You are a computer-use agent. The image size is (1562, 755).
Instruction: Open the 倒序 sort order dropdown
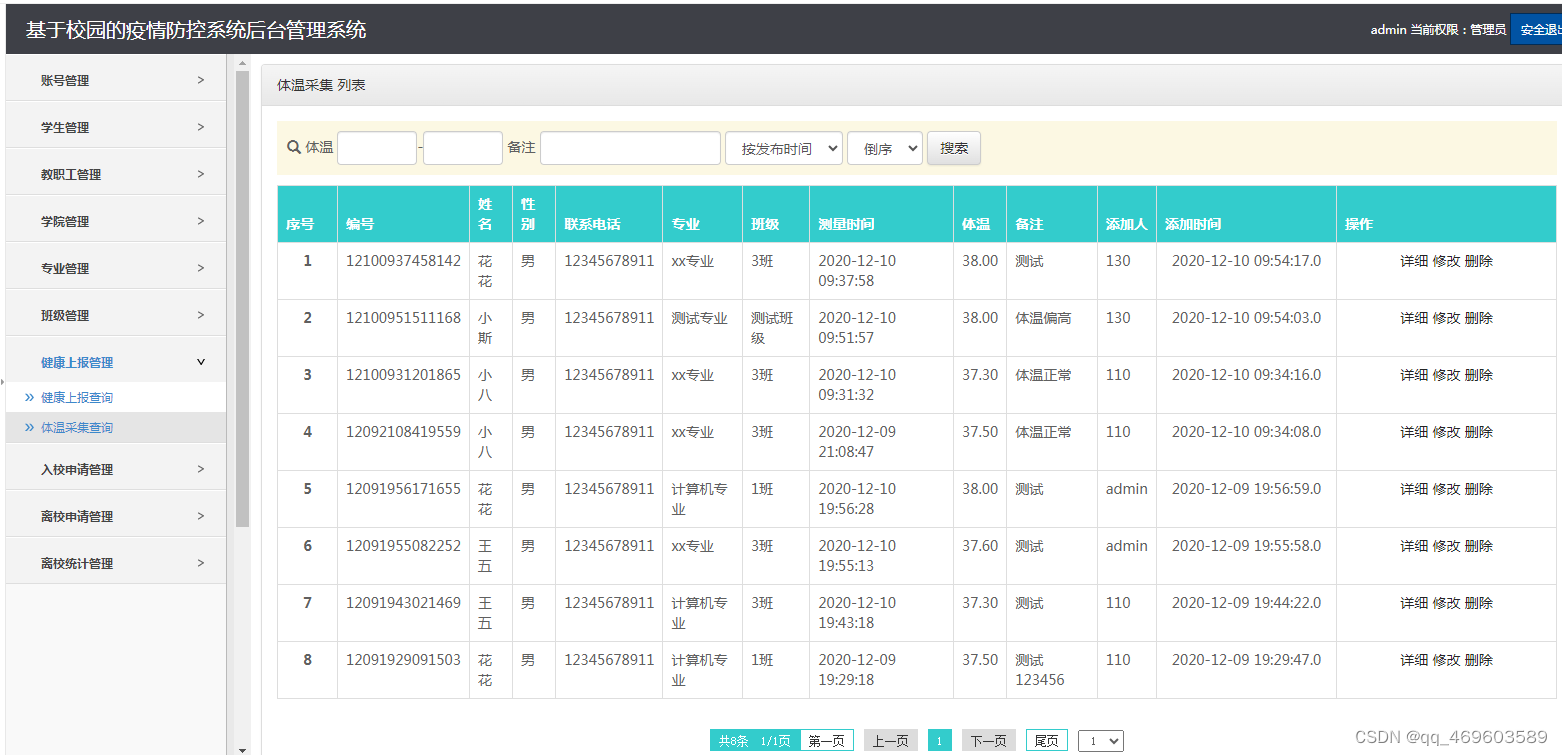885,148
